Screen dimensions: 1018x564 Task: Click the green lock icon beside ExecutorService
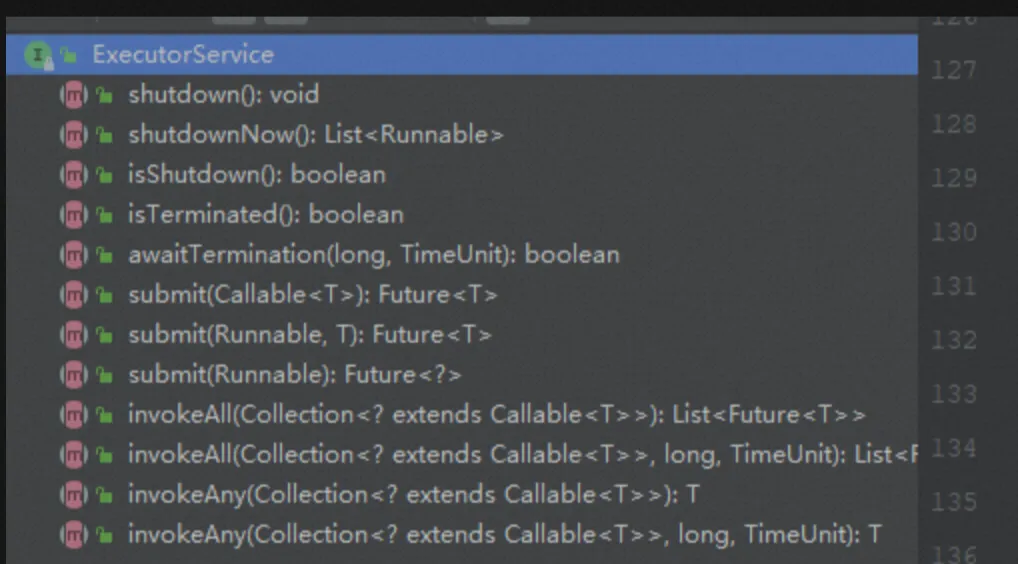point(68,56)
